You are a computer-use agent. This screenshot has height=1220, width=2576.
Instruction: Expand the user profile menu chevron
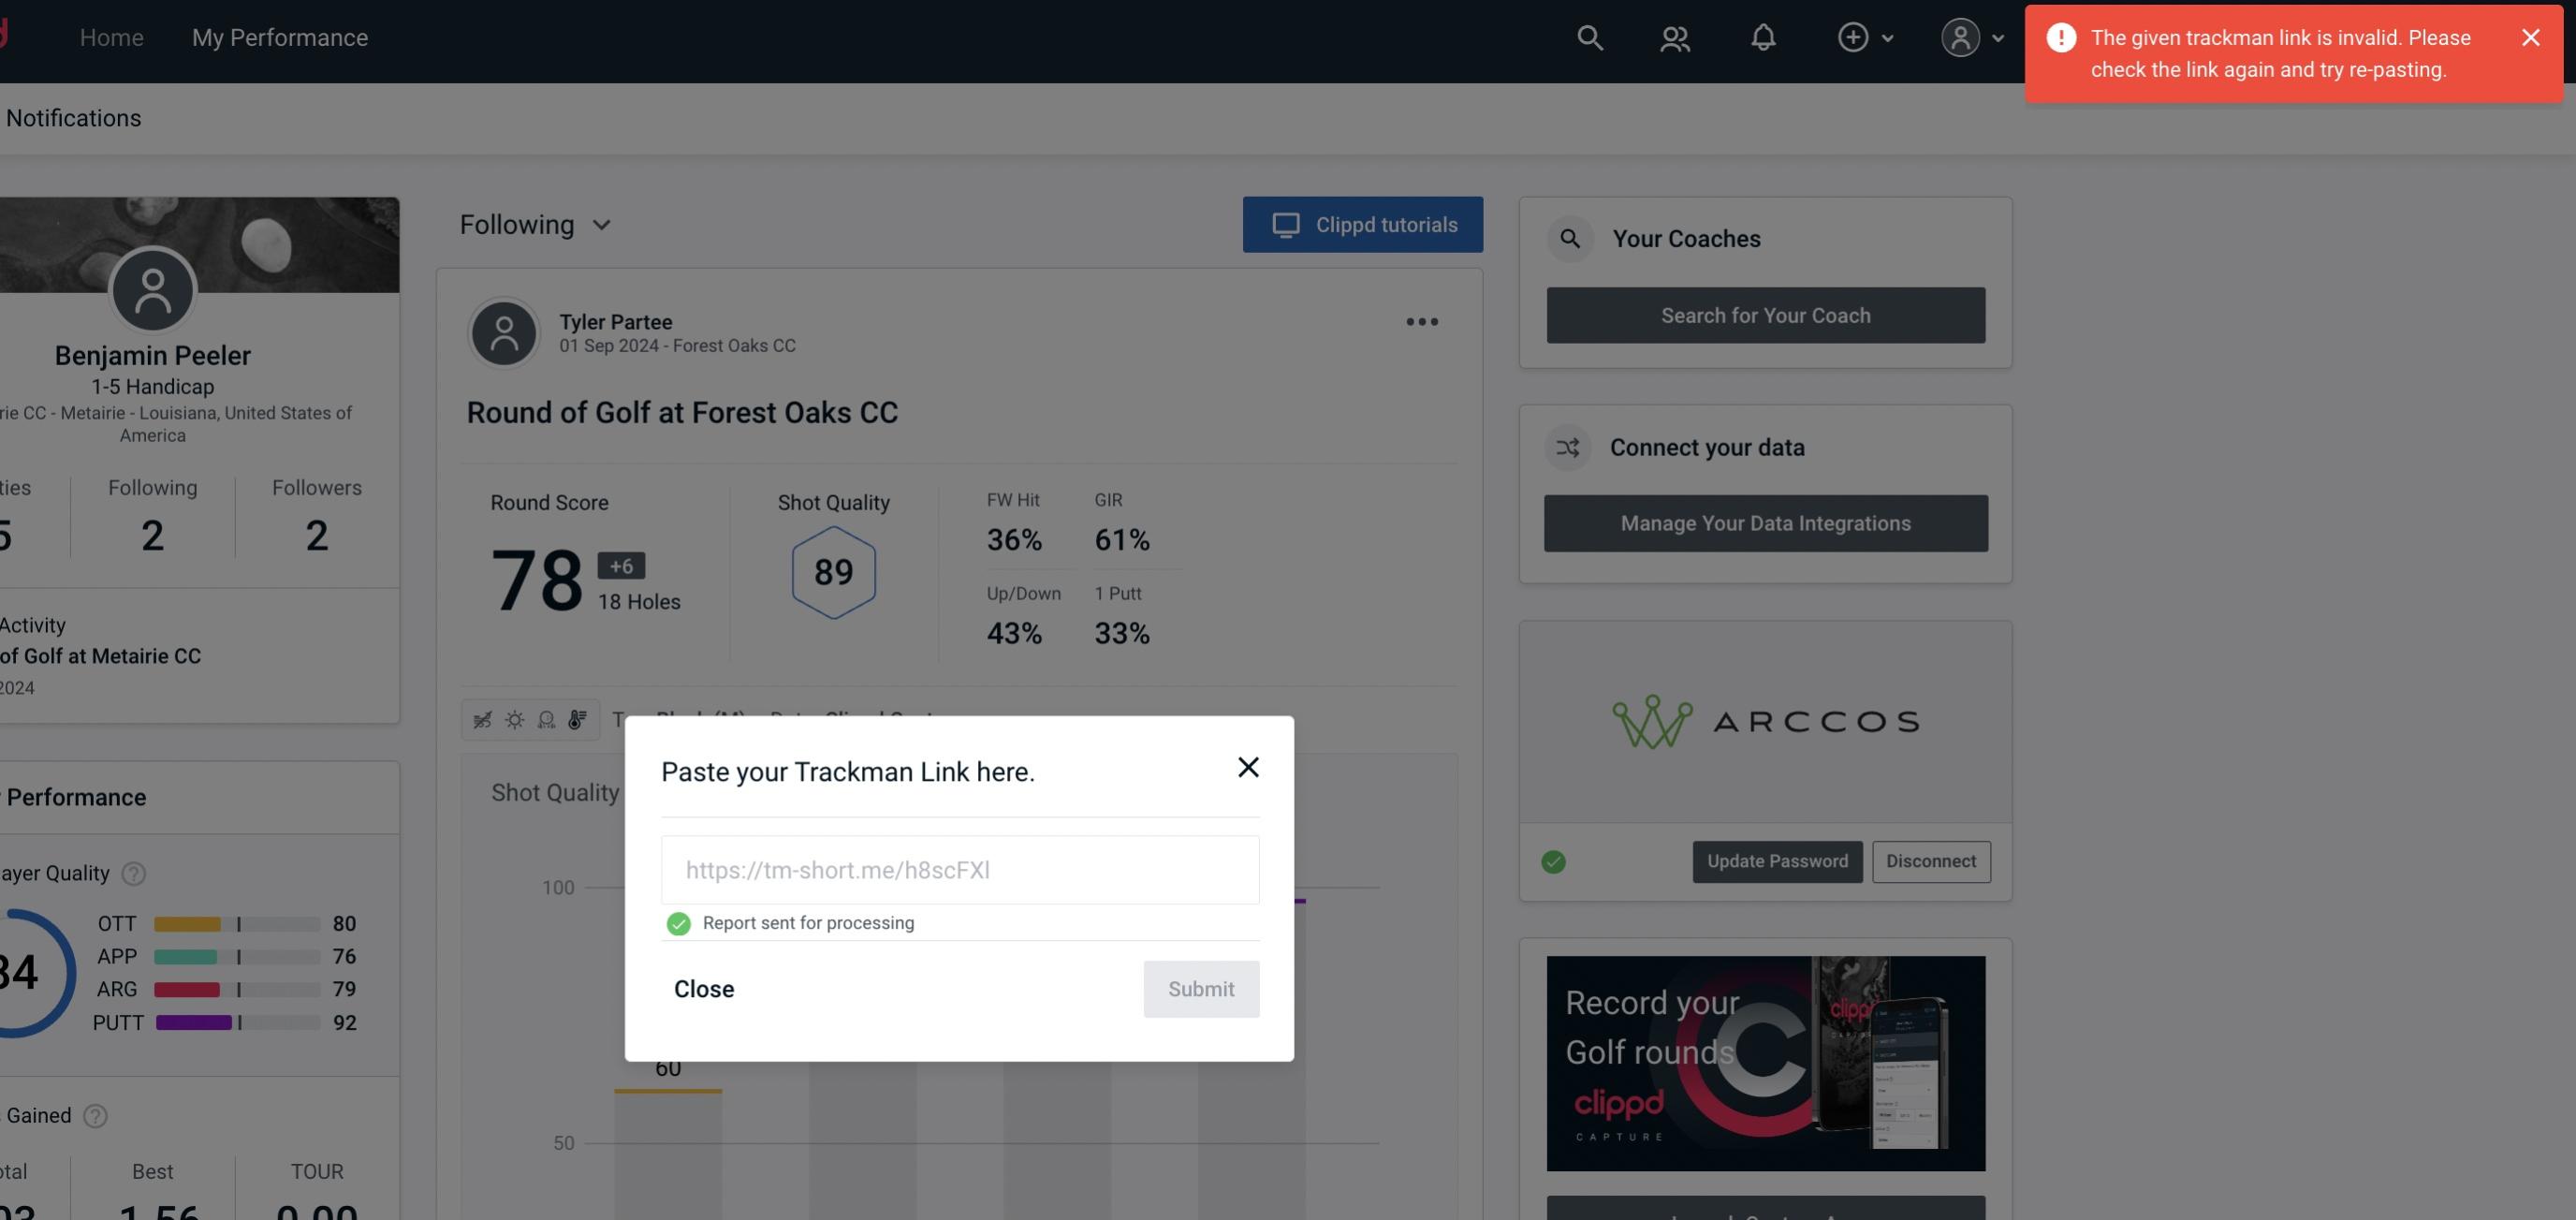pyautogui.click(x=1998, y=37)
